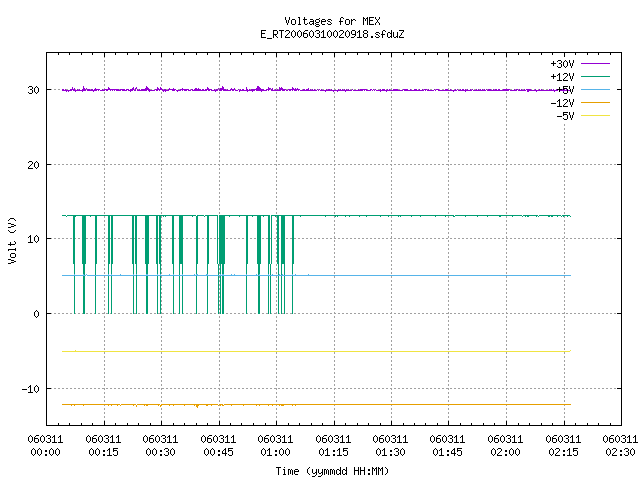Click the x-axis tick label 060311 02:15
This screenshot has height=480, width=640.
point(564,446)
